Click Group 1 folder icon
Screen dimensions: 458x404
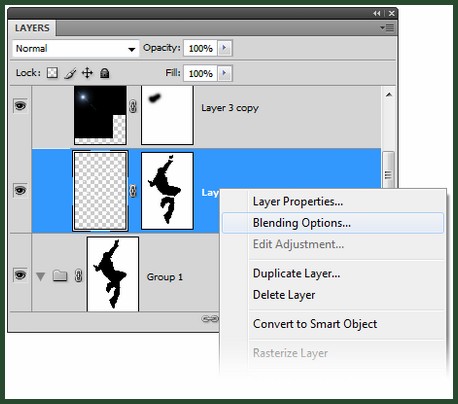[x=60, y=276]
